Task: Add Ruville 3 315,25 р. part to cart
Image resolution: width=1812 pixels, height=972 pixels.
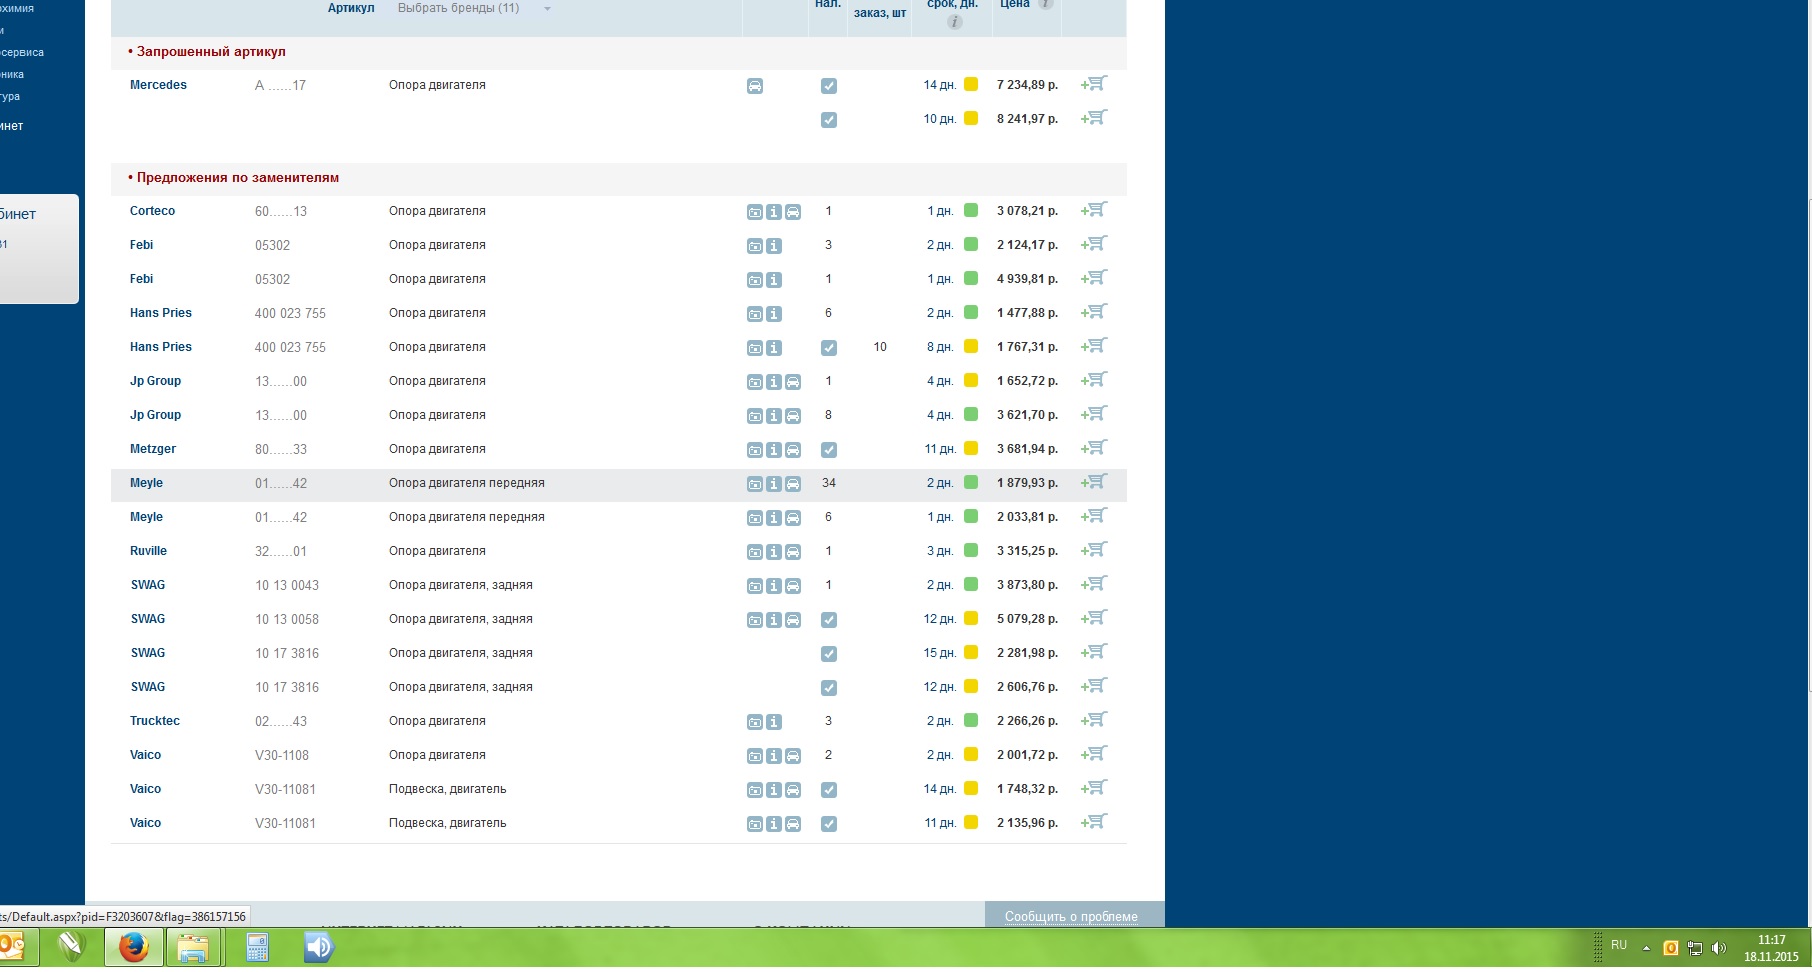Action: click(1095, 550)
